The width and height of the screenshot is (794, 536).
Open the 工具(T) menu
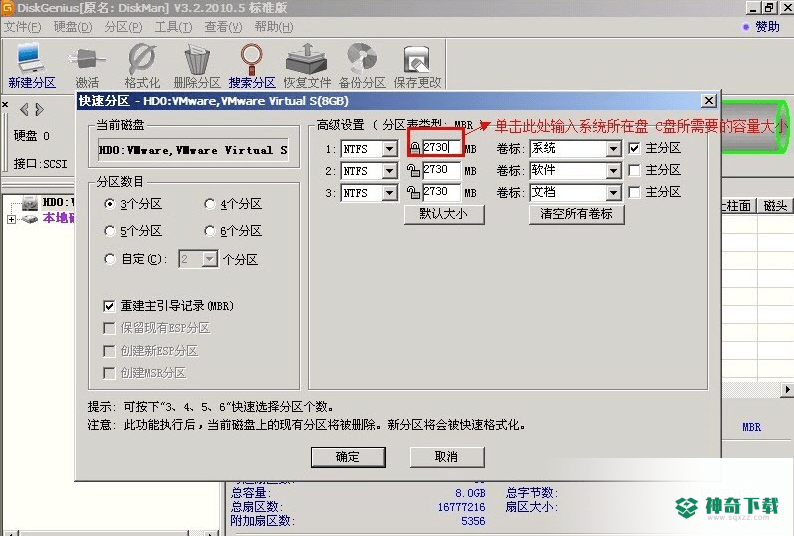pyautogui.click(x=173, y=27)
